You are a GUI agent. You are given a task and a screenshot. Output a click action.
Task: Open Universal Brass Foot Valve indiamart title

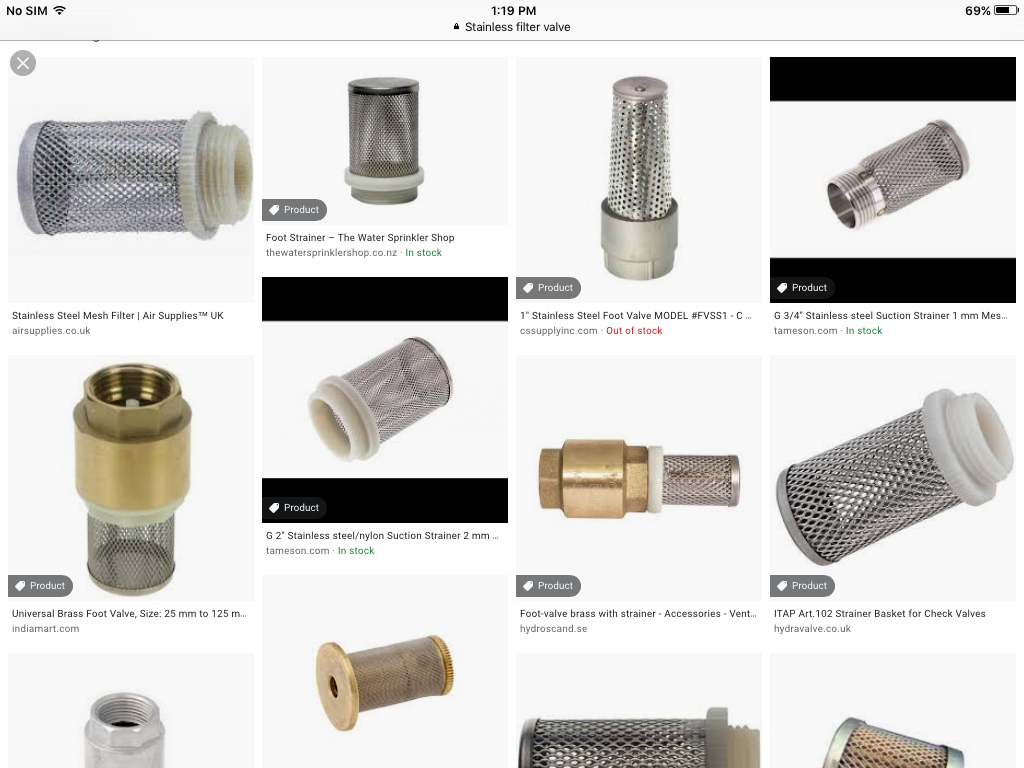click(x=129, y=614)
